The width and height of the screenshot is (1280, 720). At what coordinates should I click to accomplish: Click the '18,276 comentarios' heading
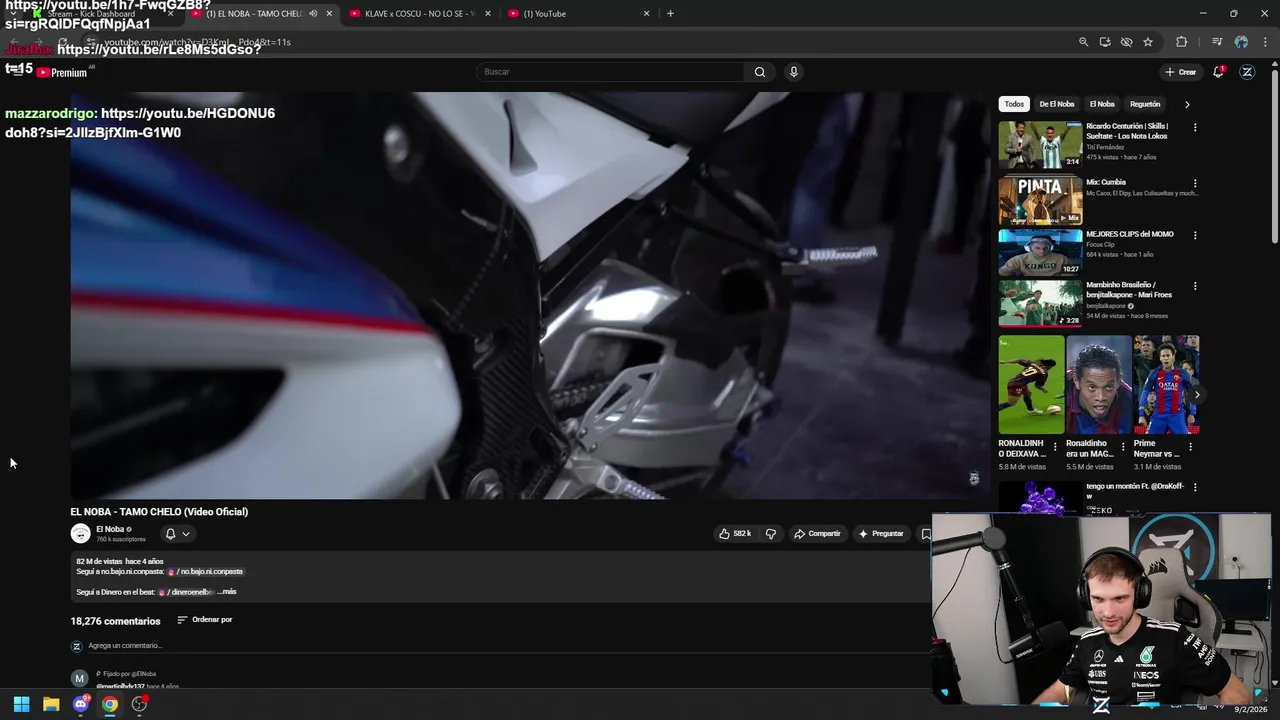pos(115,621)
